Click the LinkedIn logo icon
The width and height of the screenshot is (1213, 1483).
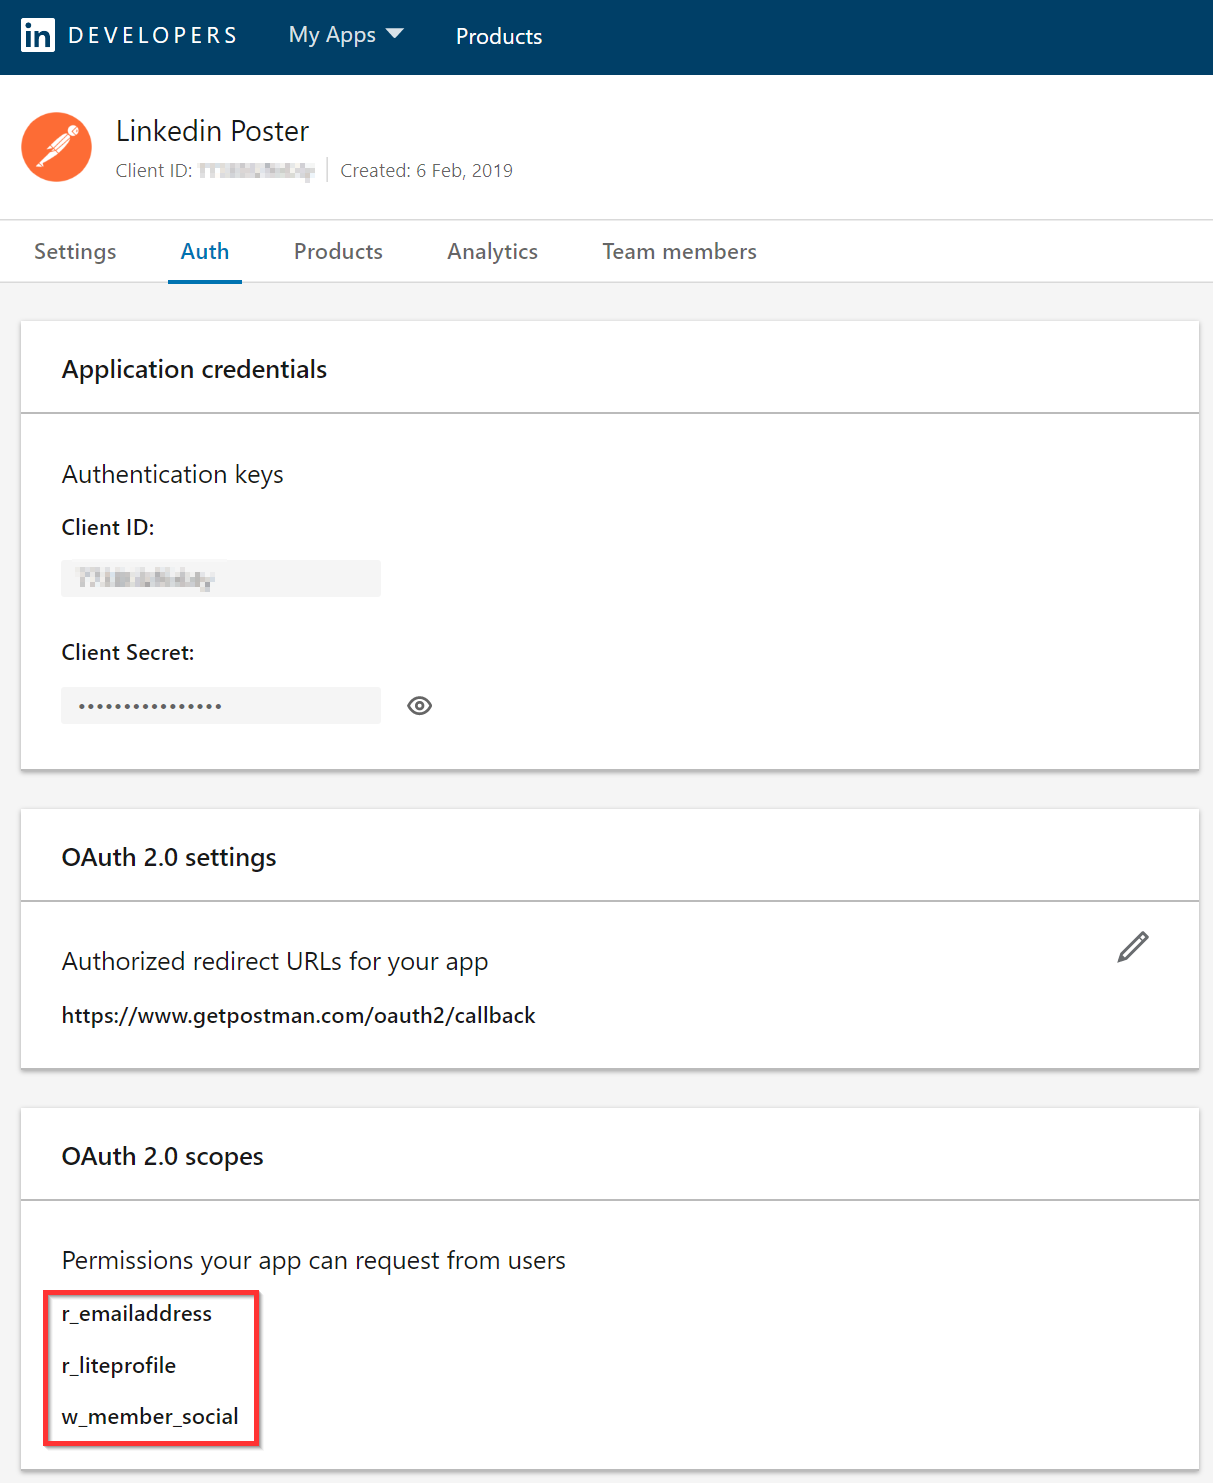click(38, 36)
